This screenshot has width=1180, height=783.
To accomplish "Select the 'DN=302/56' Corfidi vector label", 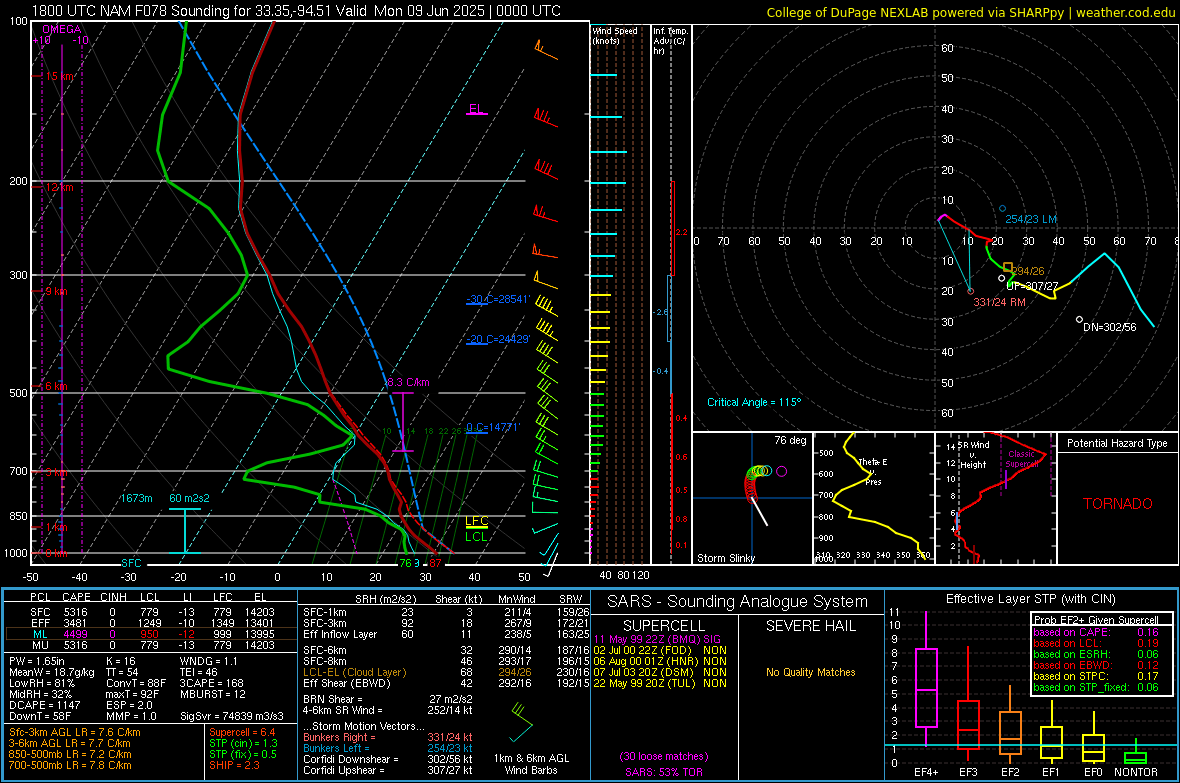I will 1109,327.
